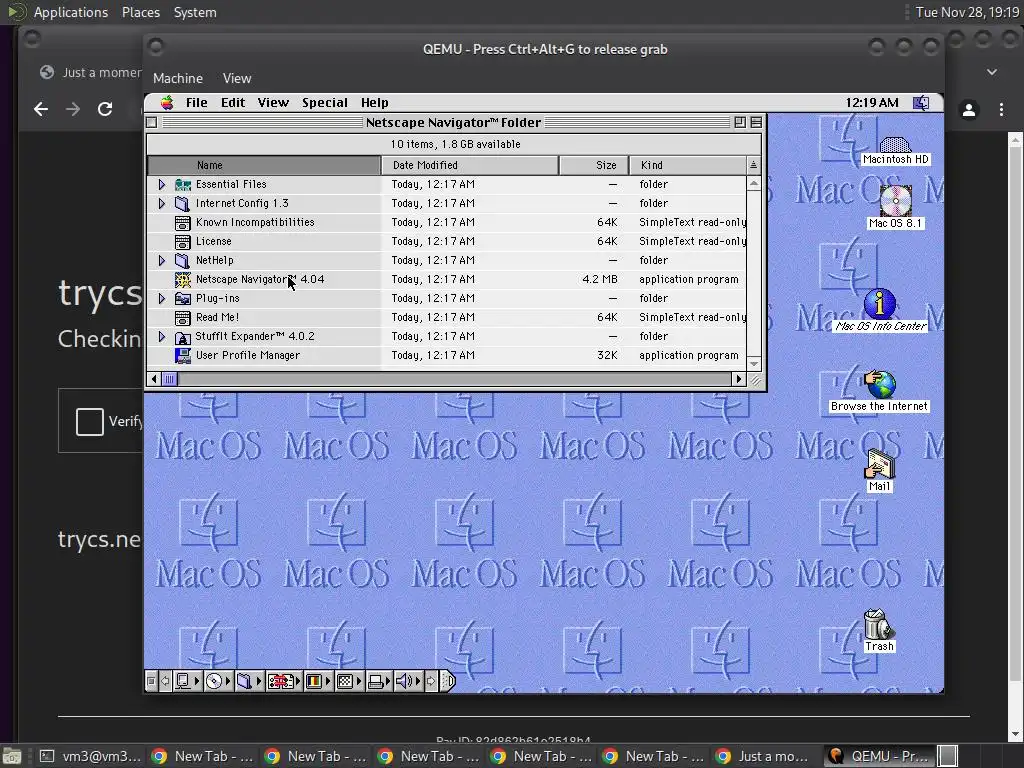
Task: Collapse the Control Strip using end tab
Action: (x=448, y=681)
